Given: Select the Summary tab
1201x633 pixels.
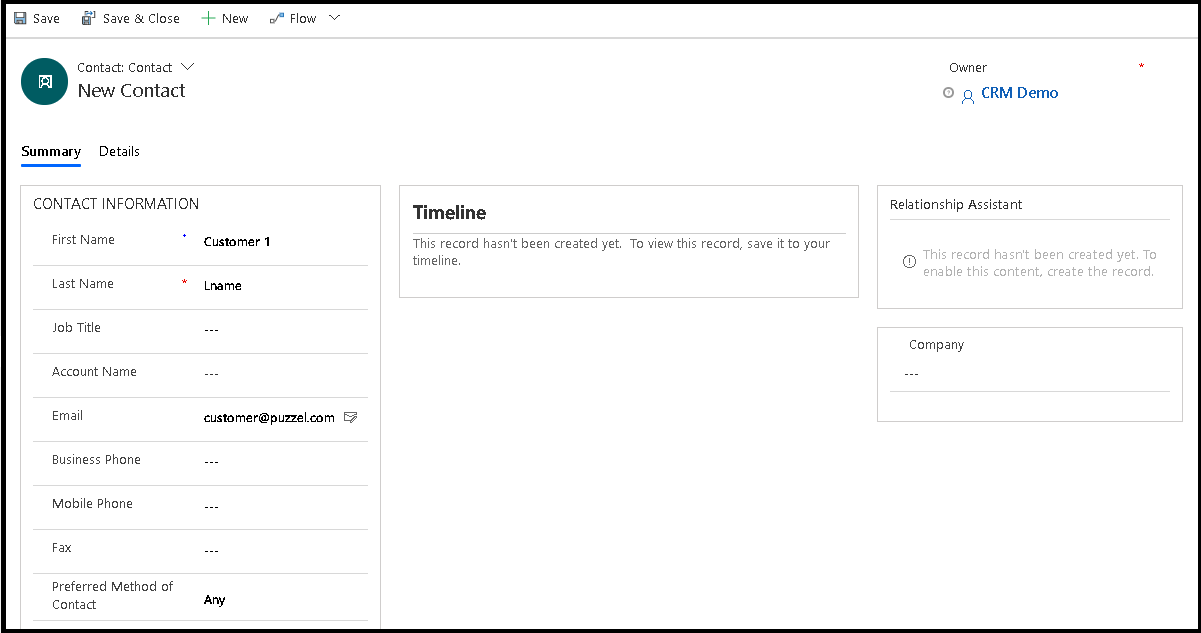Looking at the screenshot, I should pyautogui.click(x=51, y=151).
